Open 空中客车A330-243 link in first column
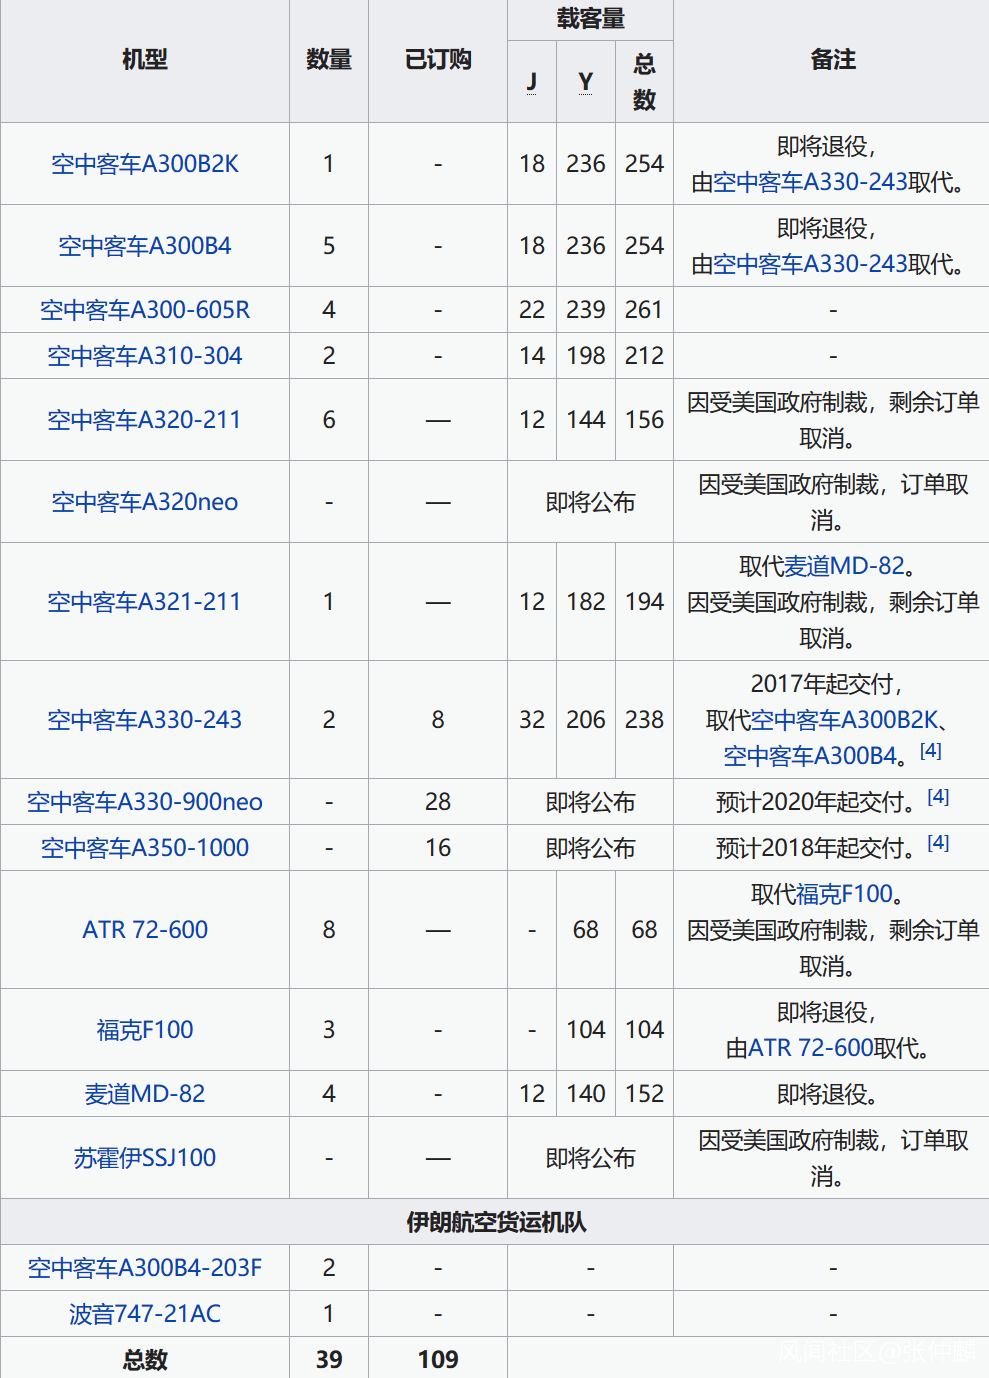 click(x=145, y=720)
